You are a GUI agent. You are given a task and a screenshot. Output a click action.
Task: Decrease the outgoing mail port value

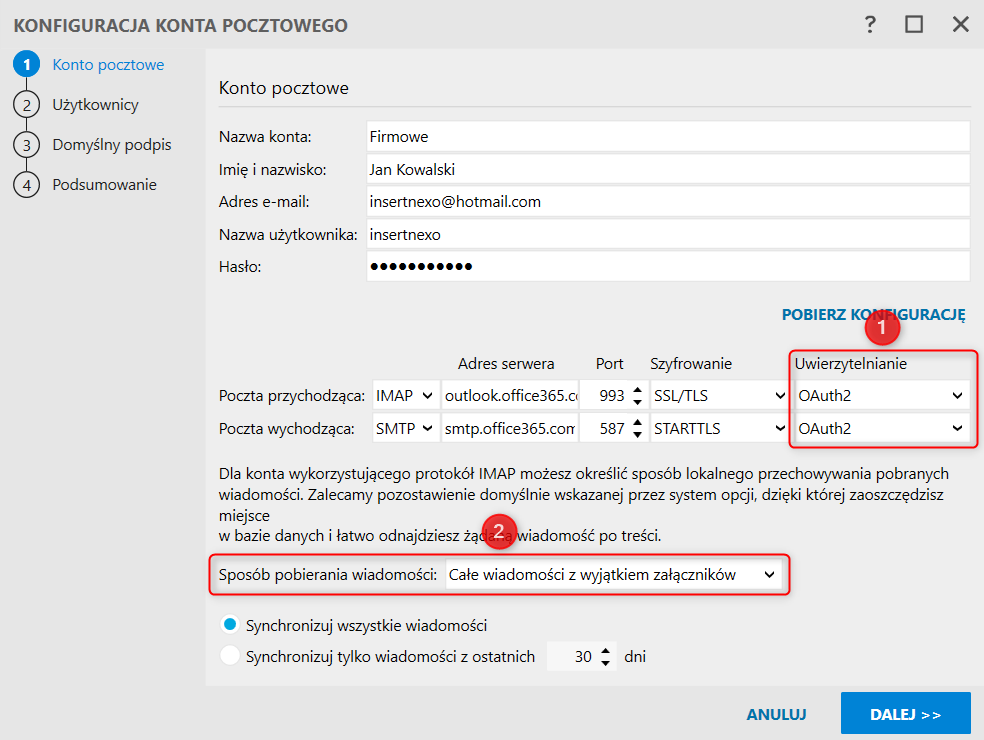coord(636,436)
